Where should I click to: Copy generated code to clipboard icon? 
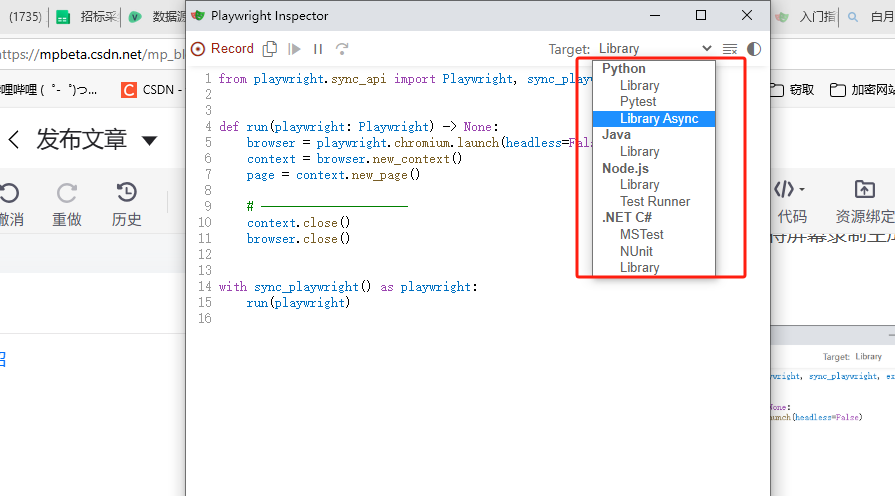pos(270,49)
